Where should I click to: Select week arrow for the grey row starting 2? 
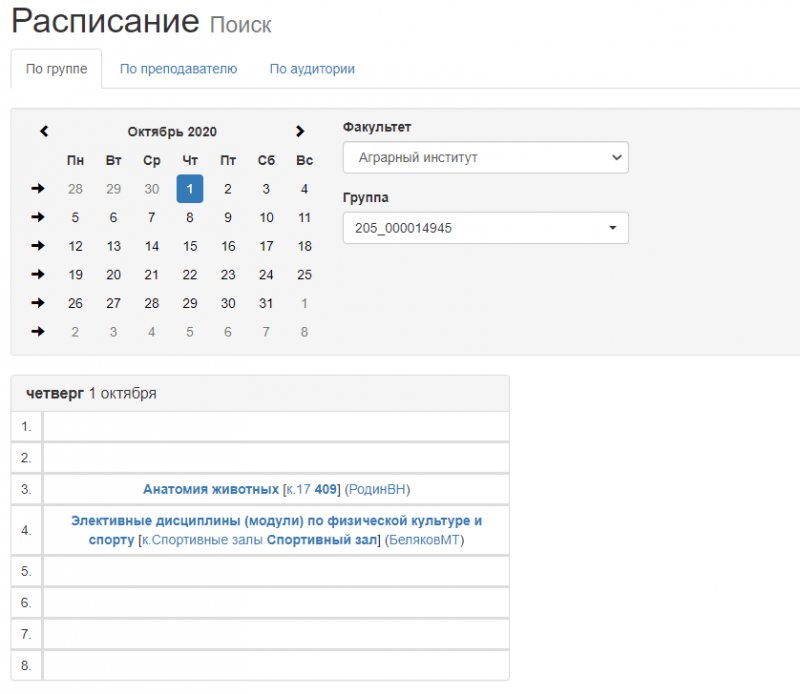pyautogui.click(x=38, y=332)
